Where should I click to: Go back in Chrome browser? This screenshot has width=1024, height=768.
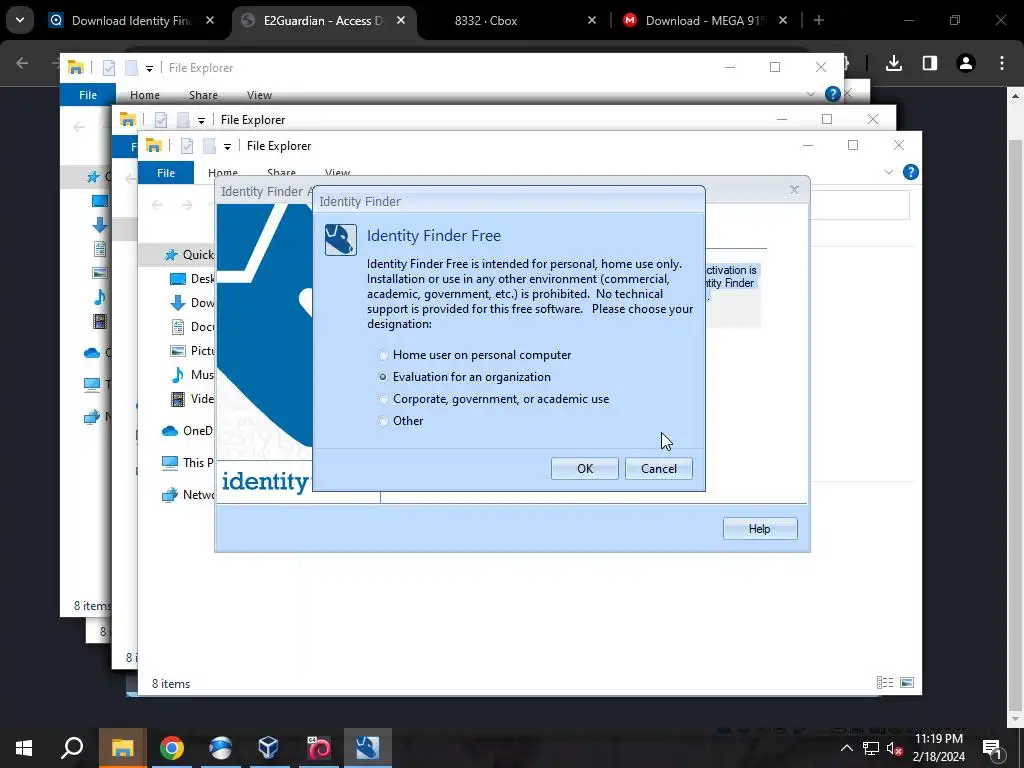(22, 63)
